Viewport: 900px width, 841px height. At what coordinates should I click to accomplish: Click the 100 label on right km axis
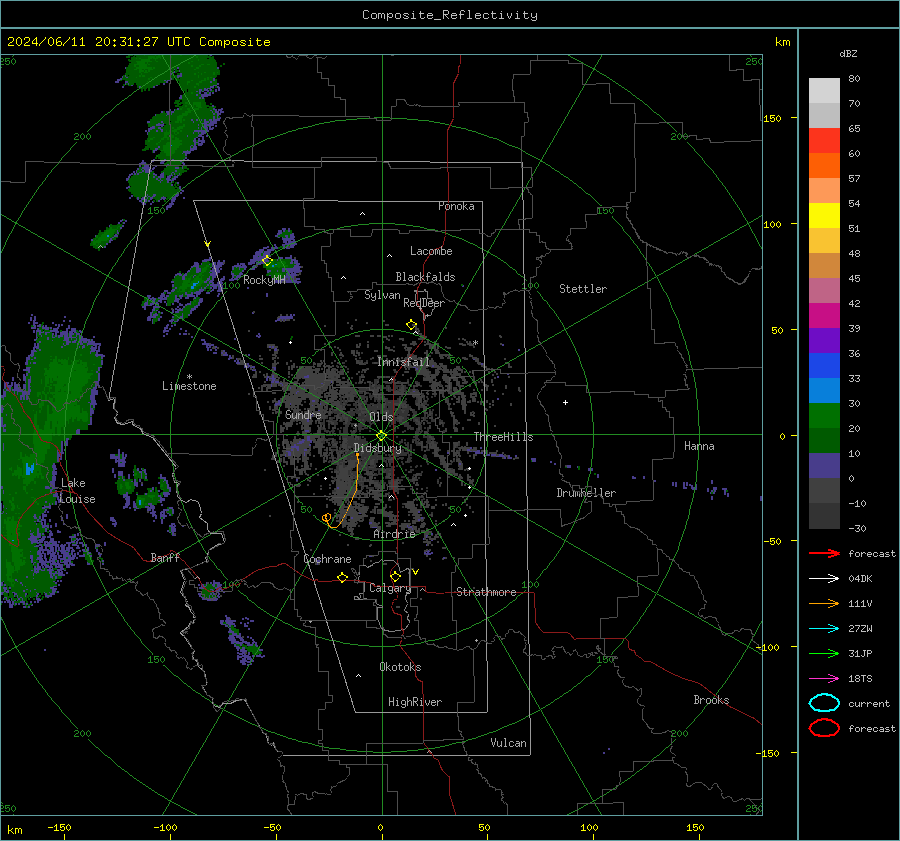point(772,224)
